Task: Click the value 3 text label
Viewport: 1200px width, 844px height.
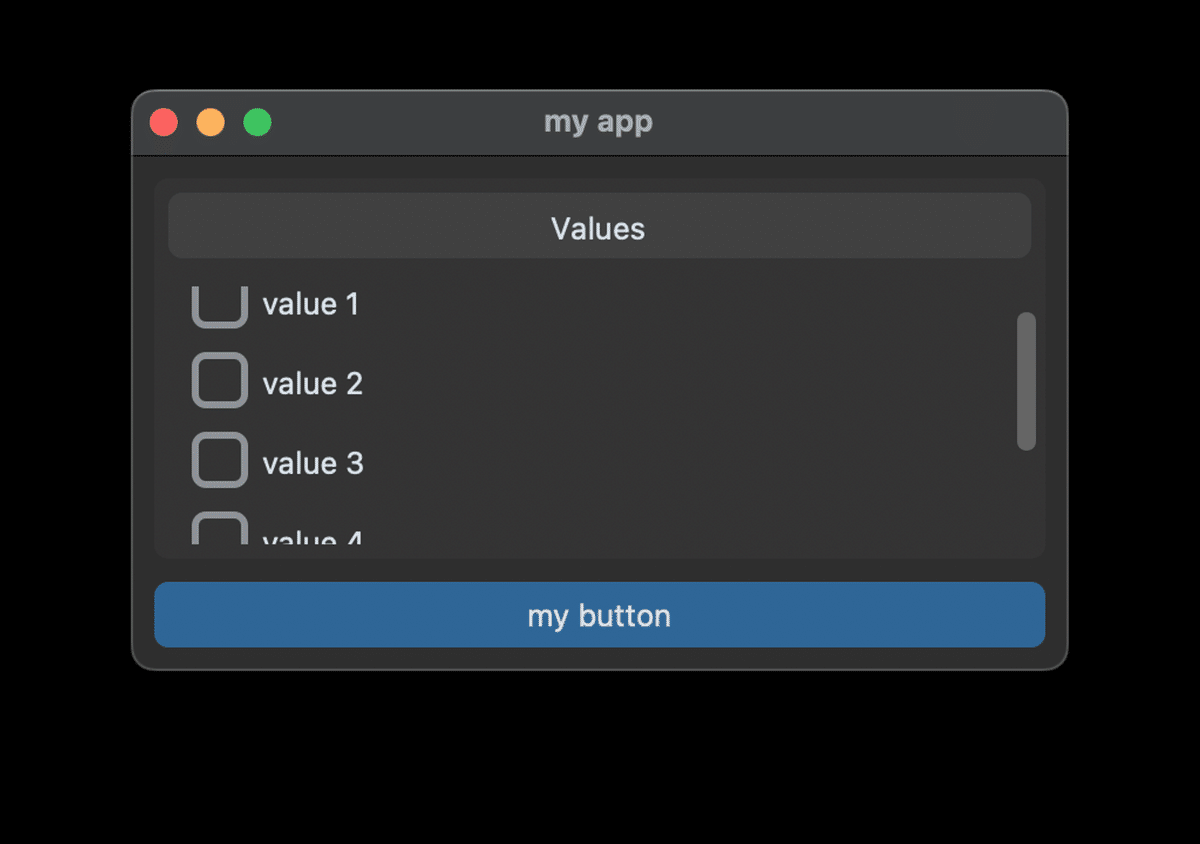Action: click(x=313, y=461)
